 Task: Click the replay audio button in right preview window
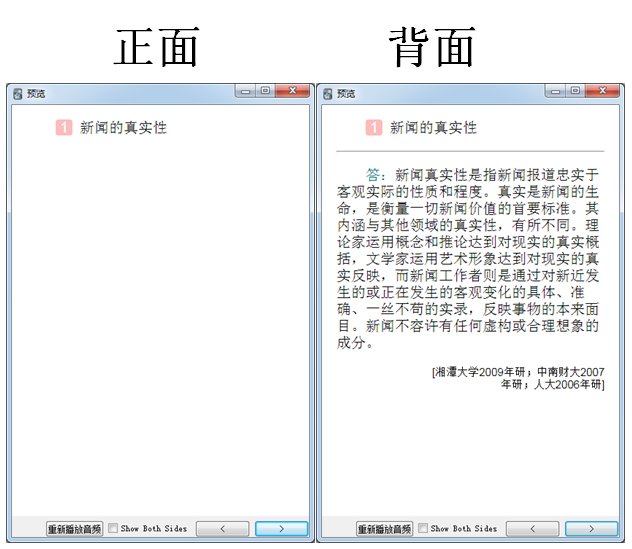click(x=385, y=529)
